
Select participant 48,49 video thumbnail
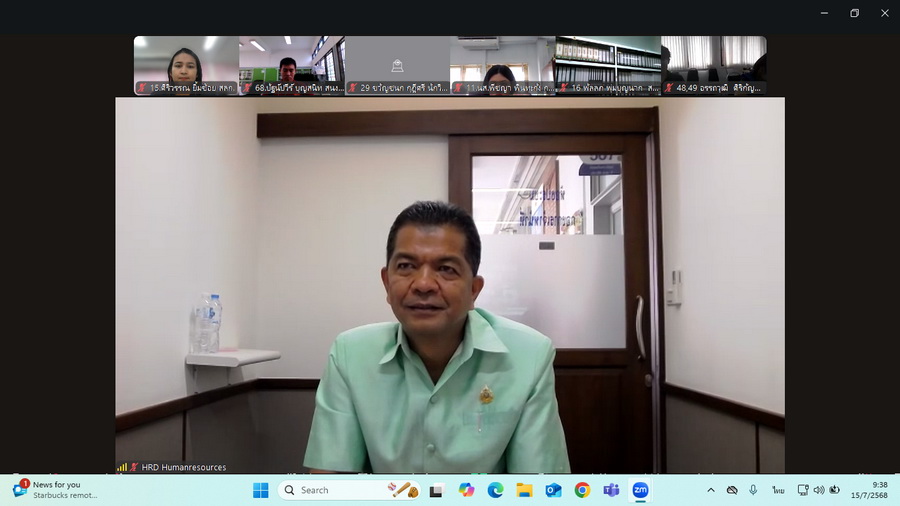[x=714, y=65]
